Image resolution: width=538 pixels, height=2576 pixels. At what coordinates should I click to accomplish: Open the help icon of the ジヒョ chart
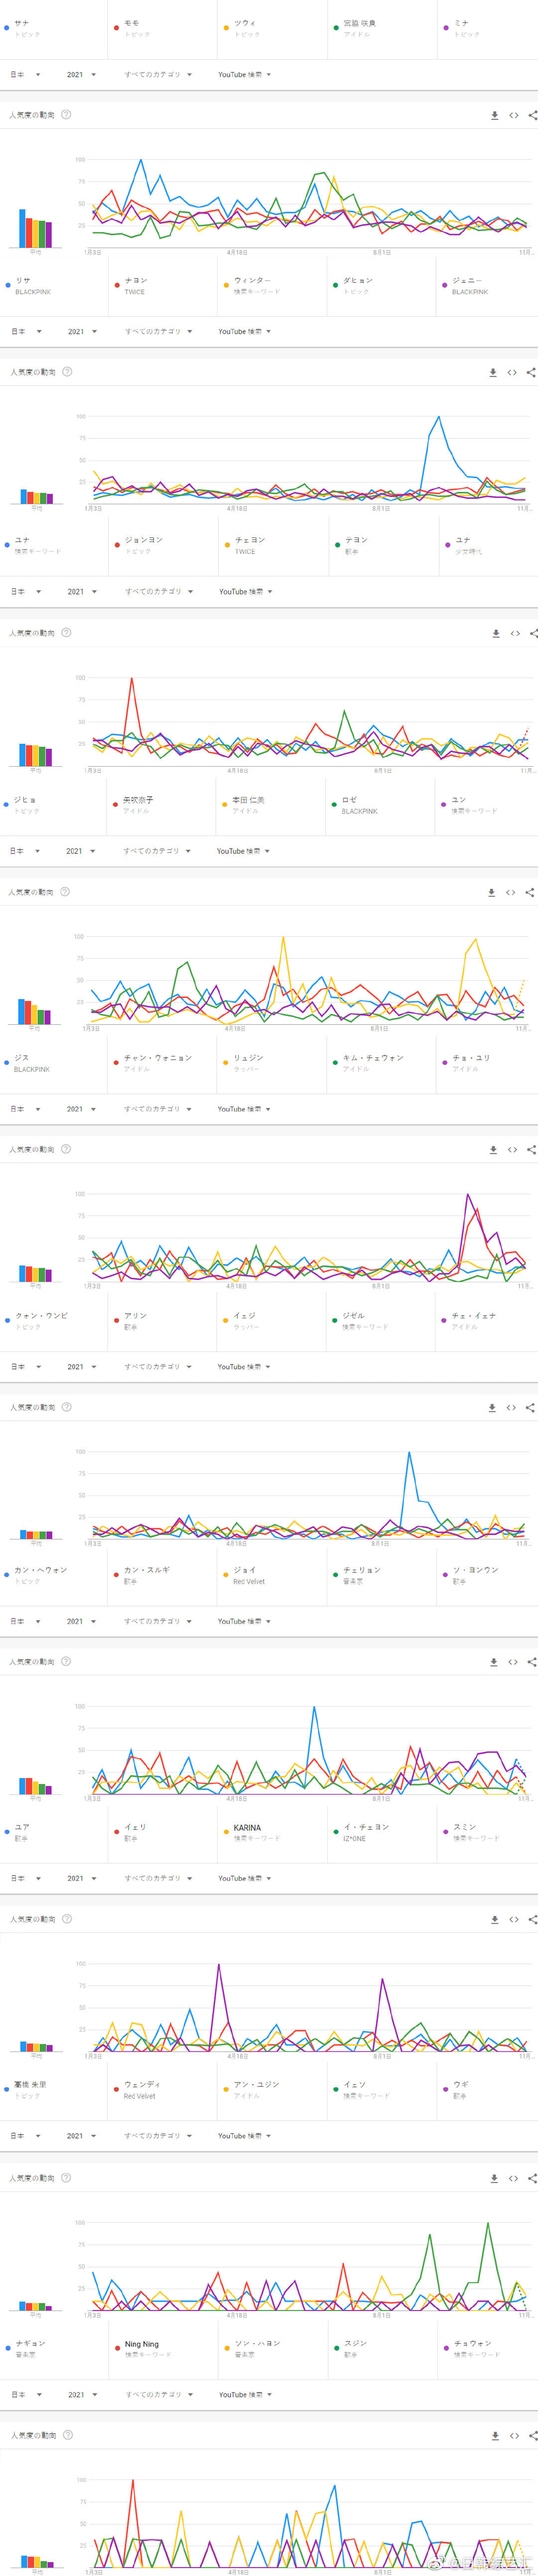point(65,892)
